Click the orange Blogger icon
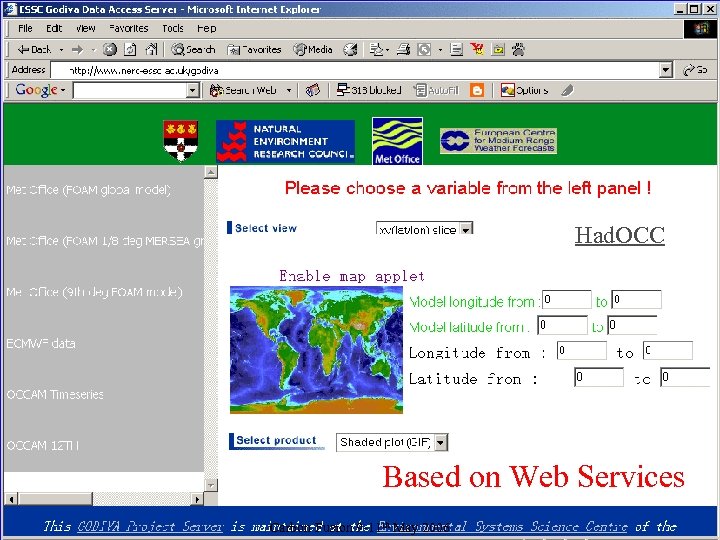Viewport: 720px width, 540px height. [477, 90]
